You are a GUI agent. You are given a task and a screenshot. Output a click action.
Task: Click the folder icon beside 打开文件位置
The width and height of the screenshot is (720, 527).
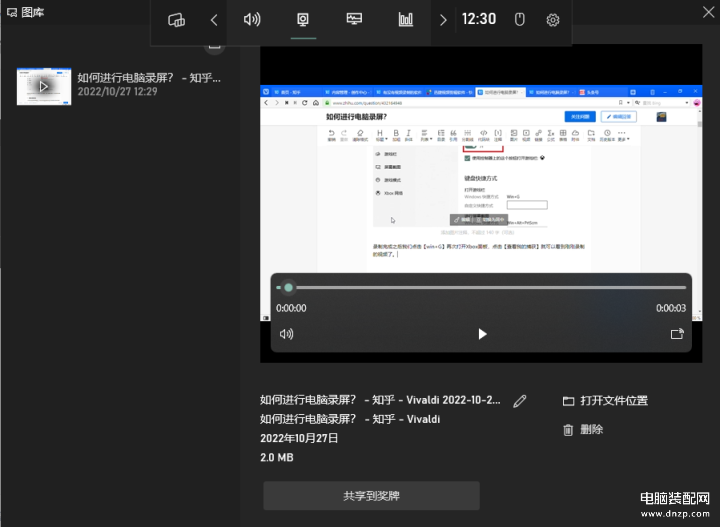pos(568,401)
